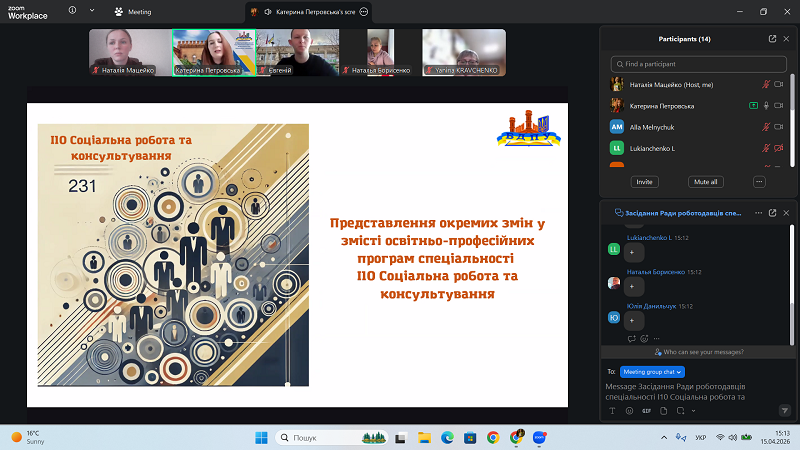Send chat message with arrow icon

coord(784,410)
